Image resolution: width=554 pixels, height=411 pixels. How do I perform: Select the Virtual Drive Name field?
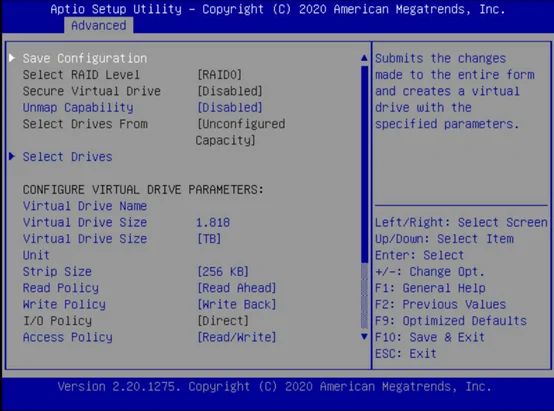tap(85, 206)
